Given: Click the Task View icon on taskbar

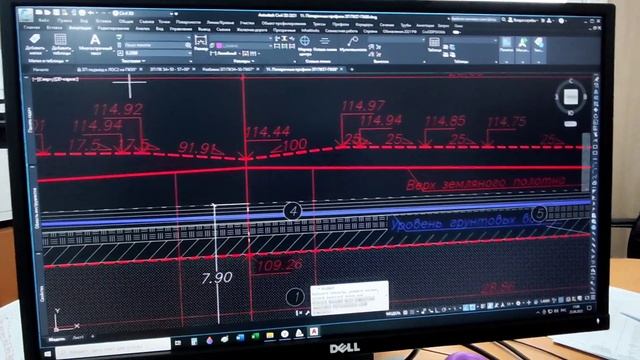Looking at the screenshot, I should 178,343.
